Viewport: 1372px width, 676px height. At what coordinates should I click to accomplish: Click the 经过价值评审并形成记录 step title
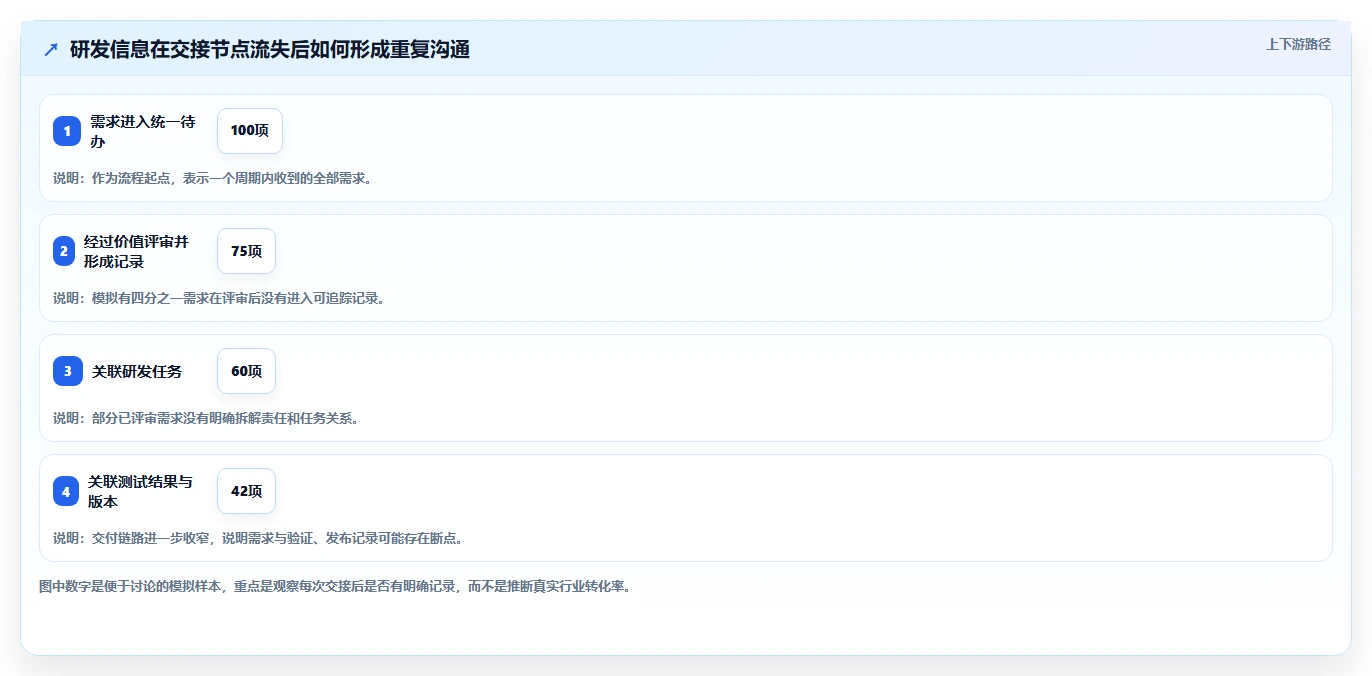[x=136, y=251]
